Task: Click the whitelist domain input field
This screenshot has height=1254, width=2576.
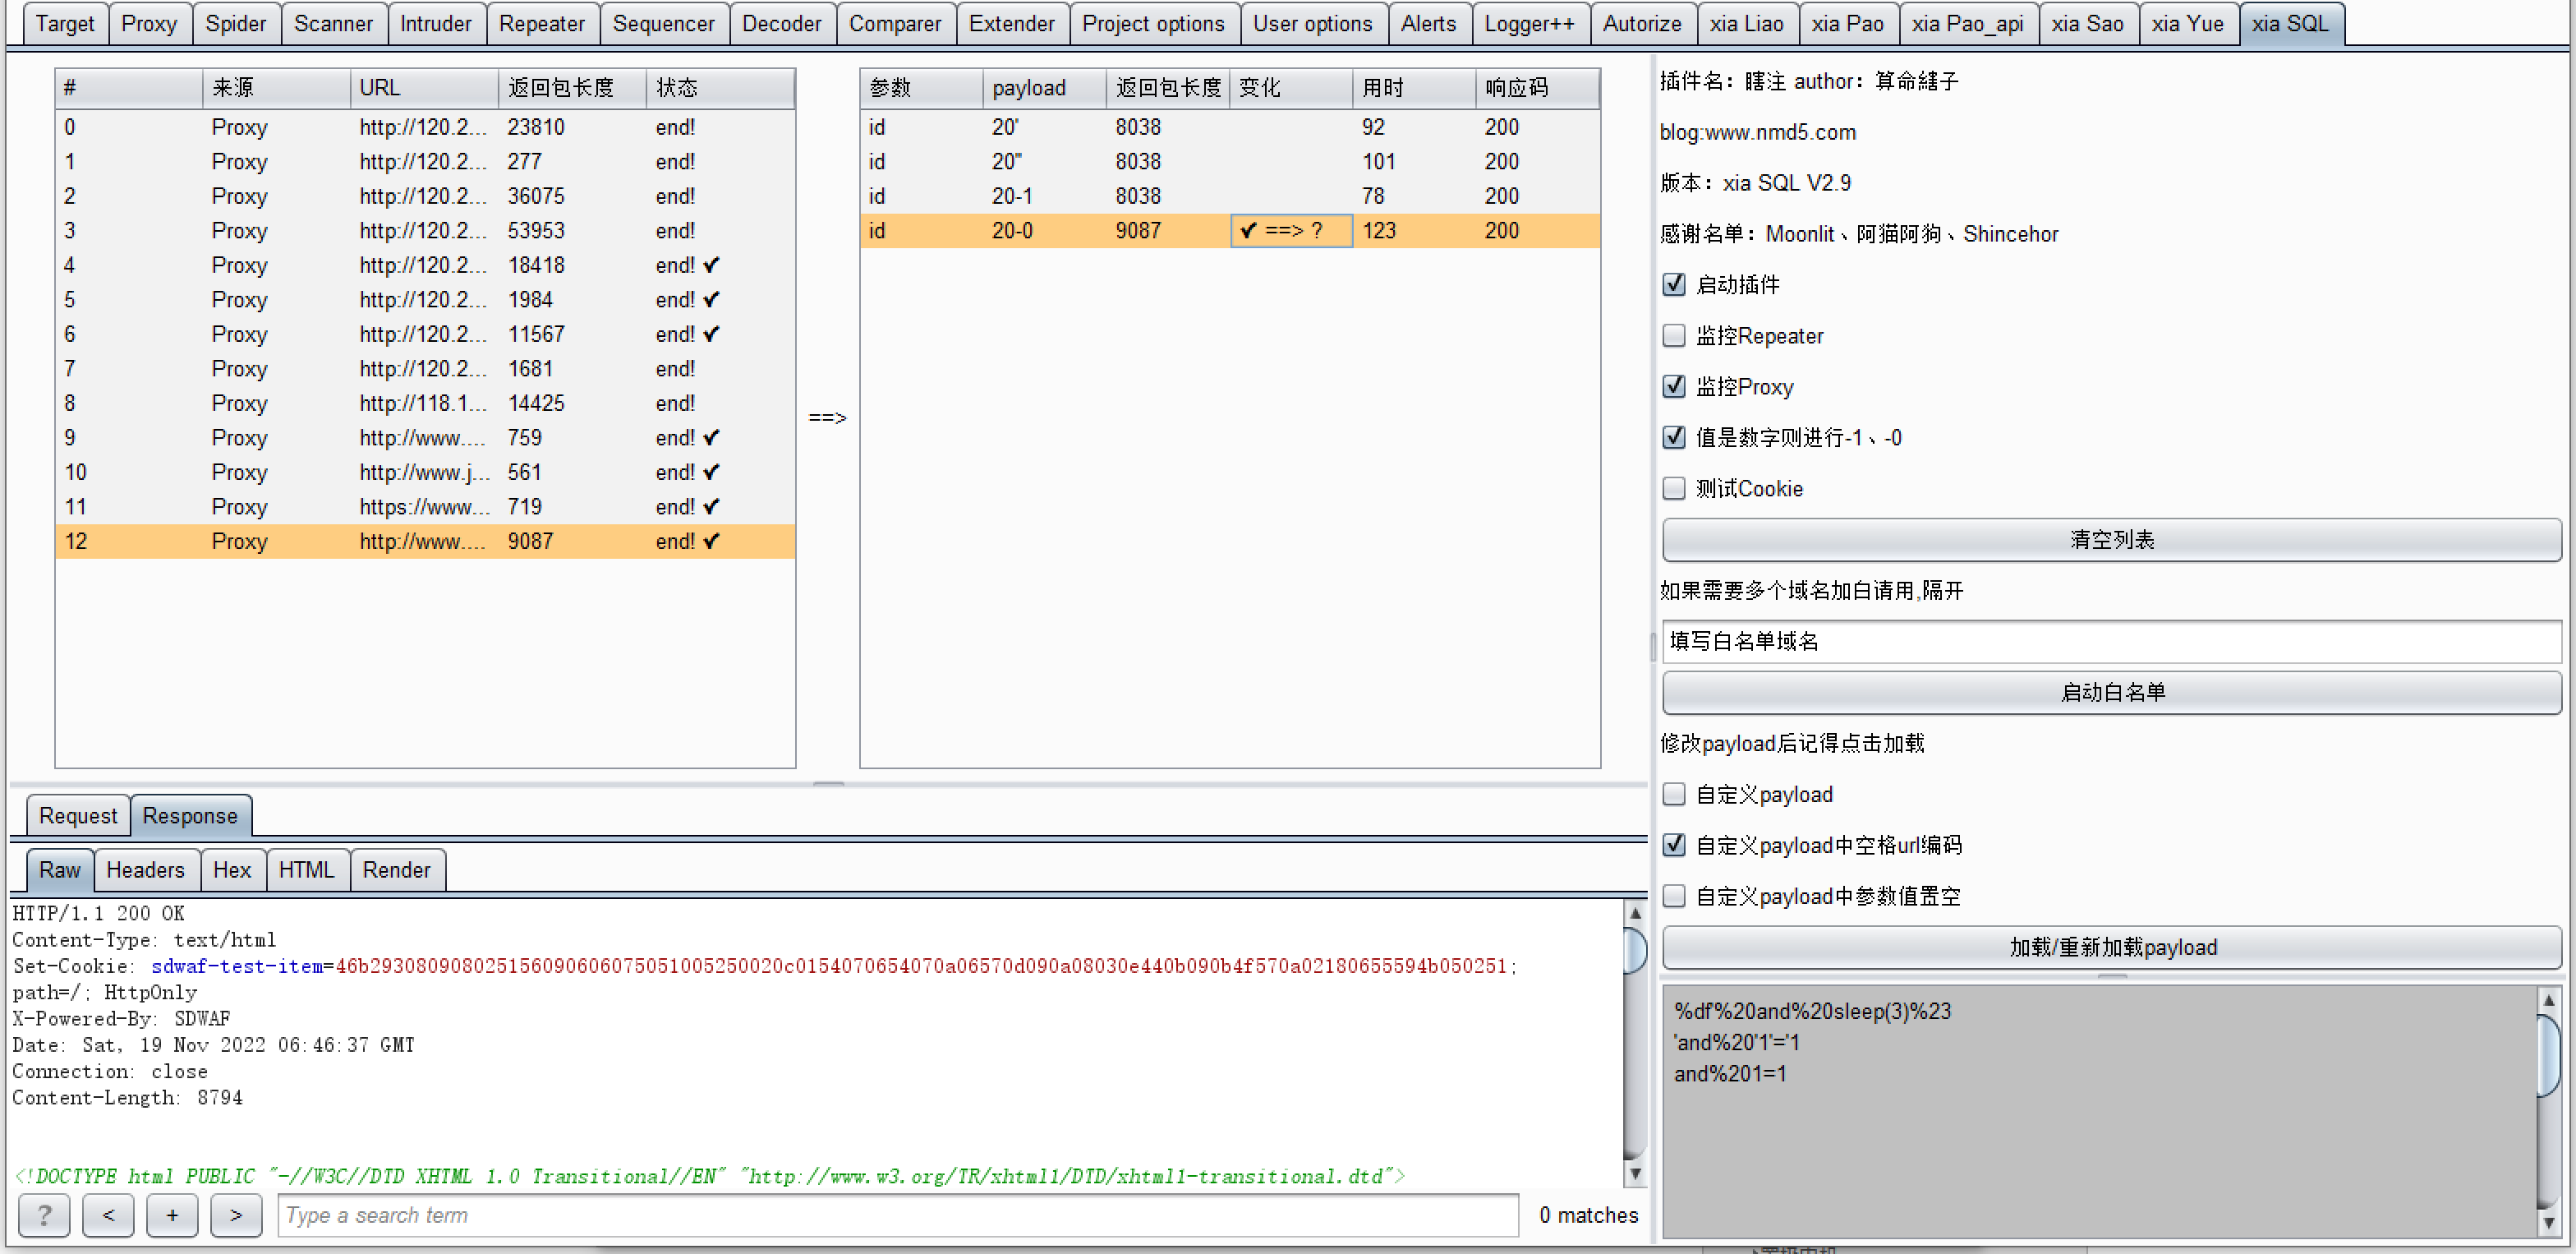Action: [2110, 642]
